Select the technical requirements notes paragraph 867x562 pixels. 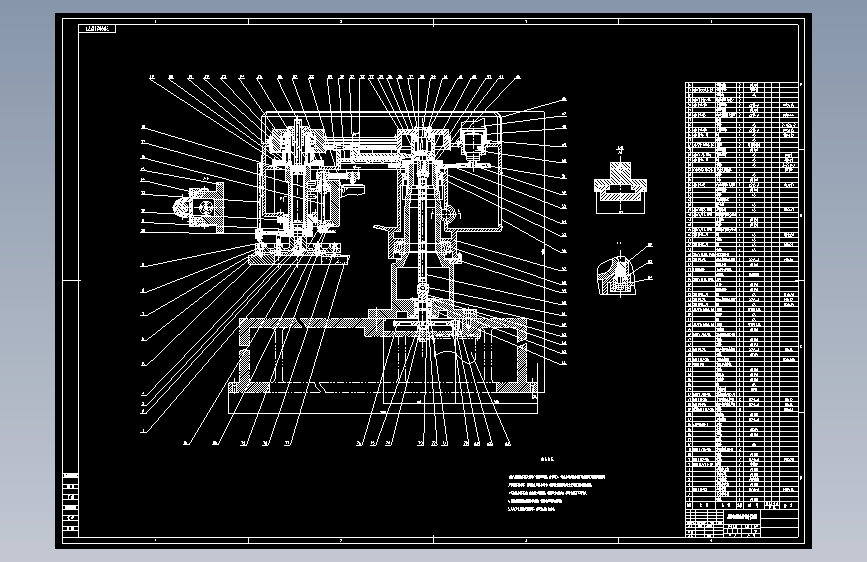pos(556,492)
